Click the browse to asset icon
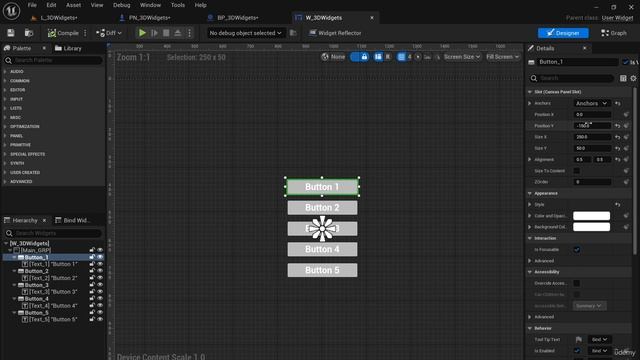Image resolution: width=640 pixels, height=360 pixels. tap(29, 33)
